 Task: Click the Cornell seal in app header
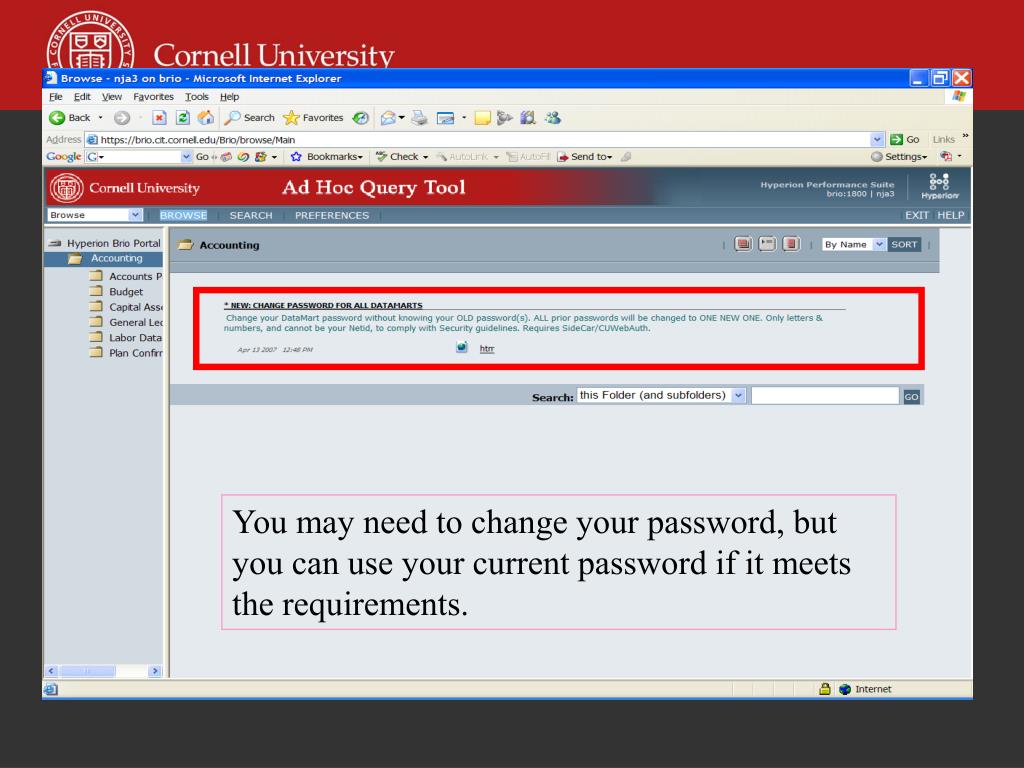pyautogui.click(x=67, y=188)
